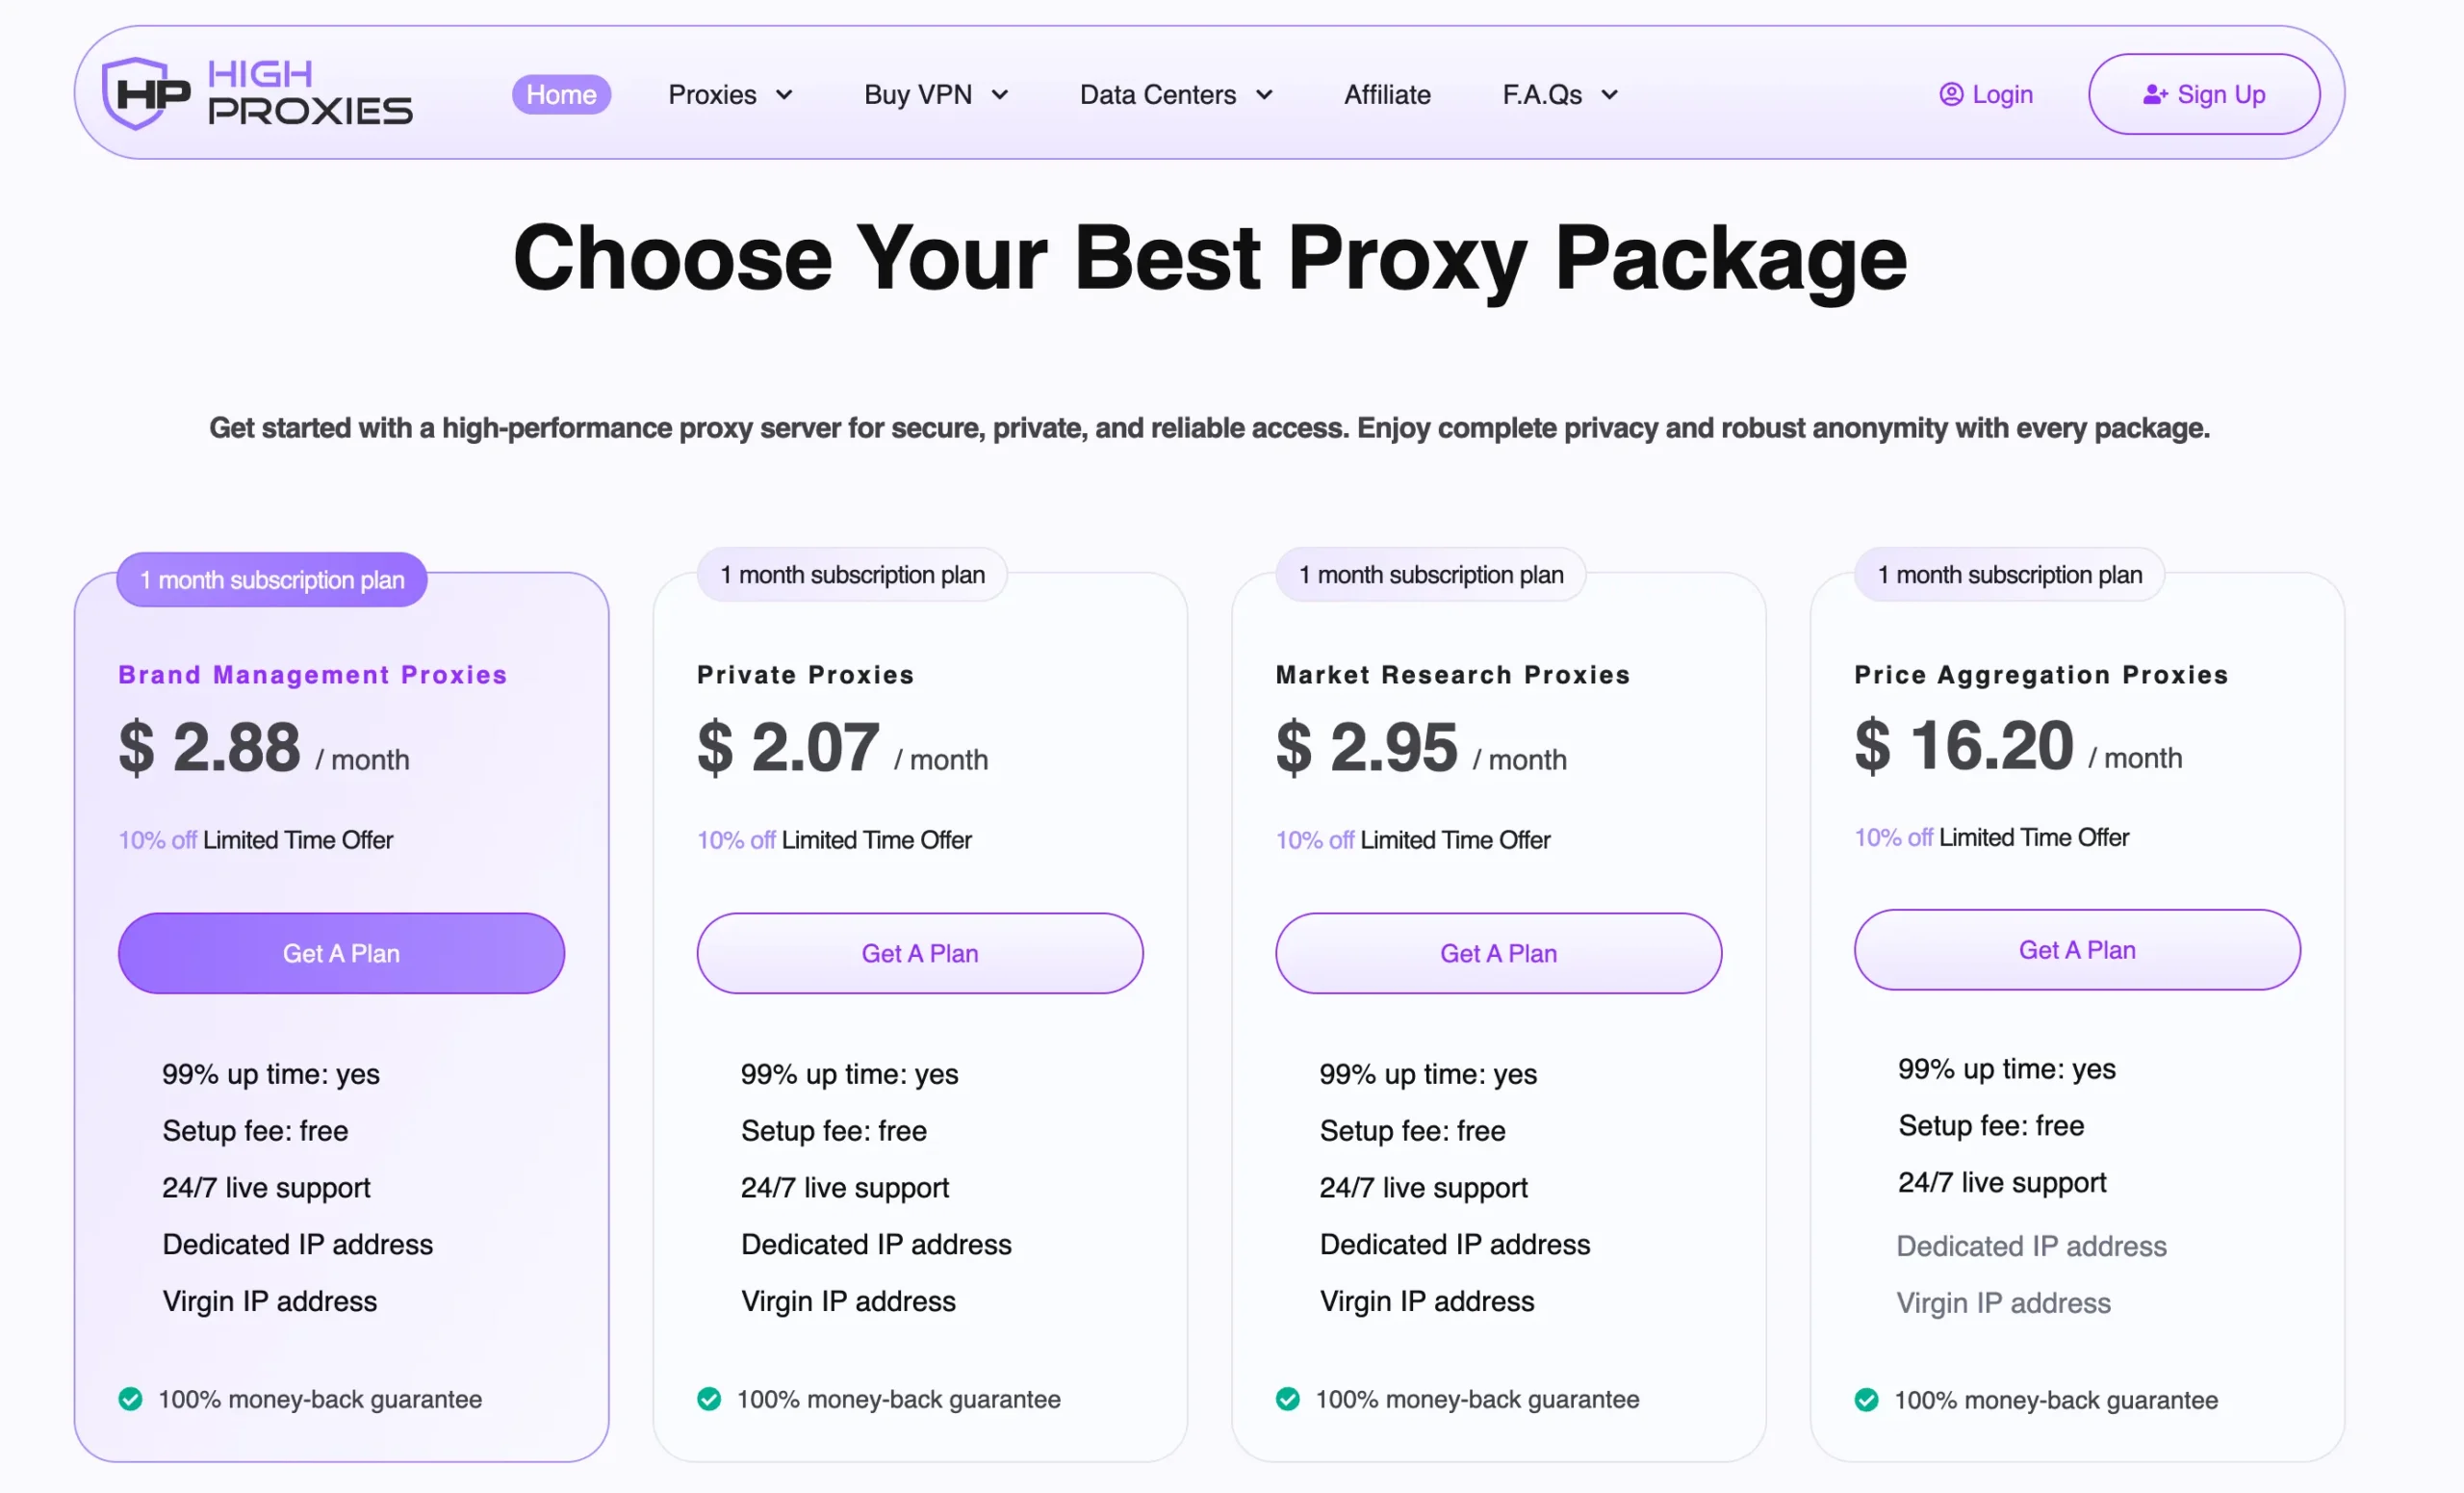Click the Login link

pos(2003,93)
